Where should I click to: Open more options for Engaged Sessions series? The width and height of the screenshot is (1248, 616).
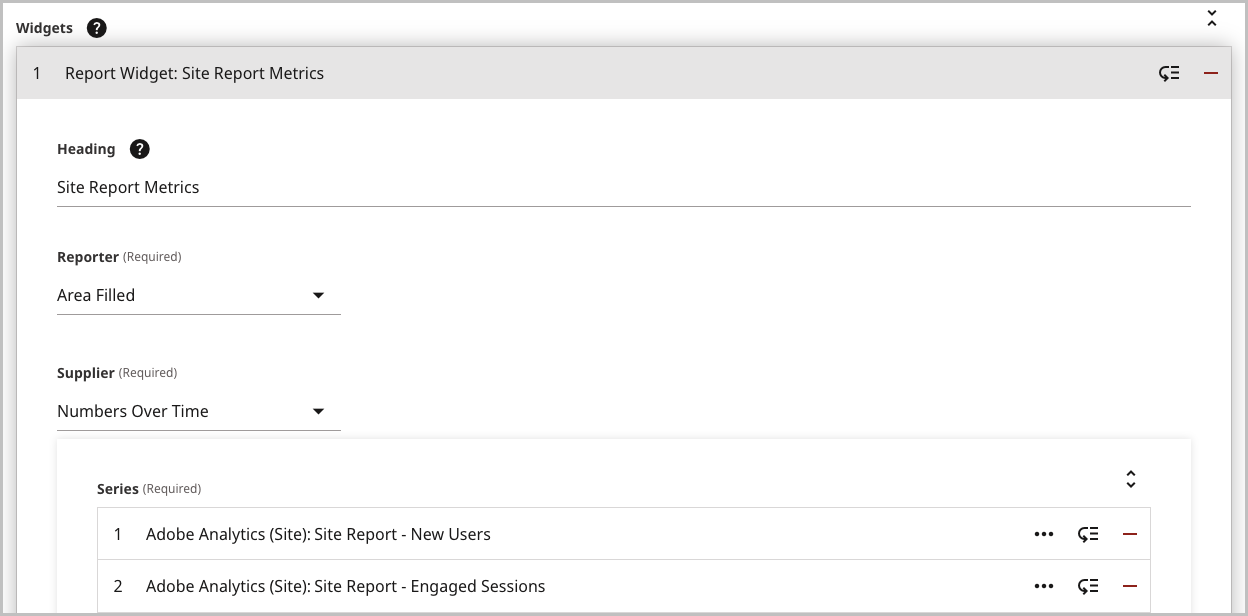(x=1044, y=586)
